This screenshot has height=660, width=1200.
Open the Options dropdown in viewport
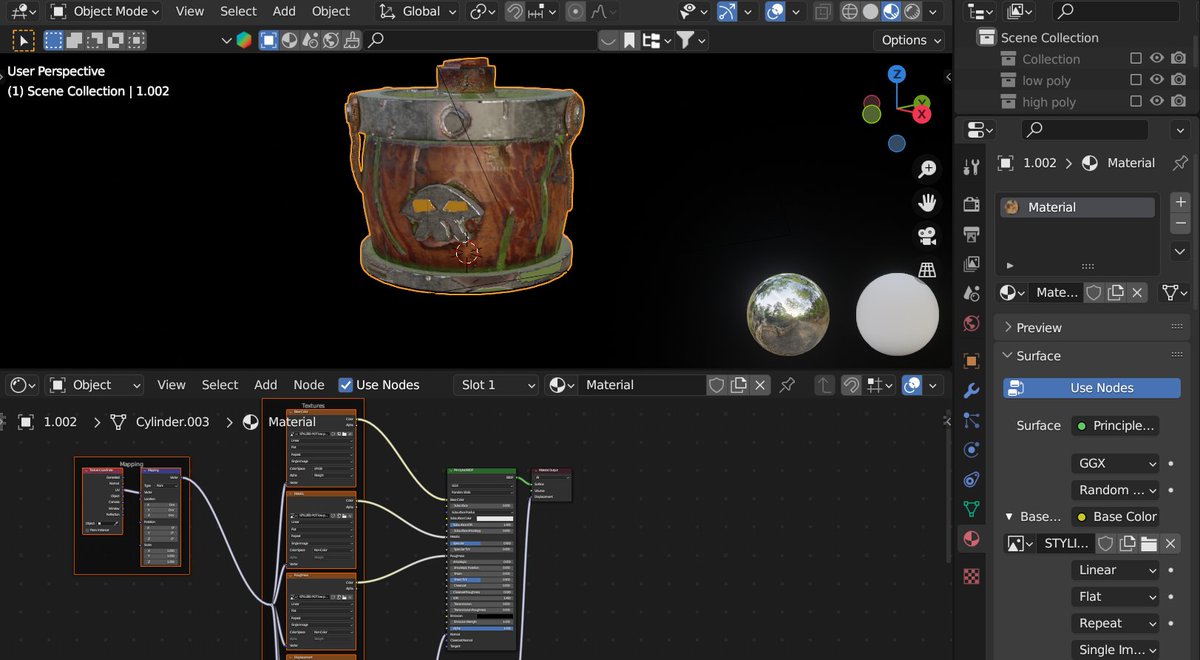click(x=910, y=40)
